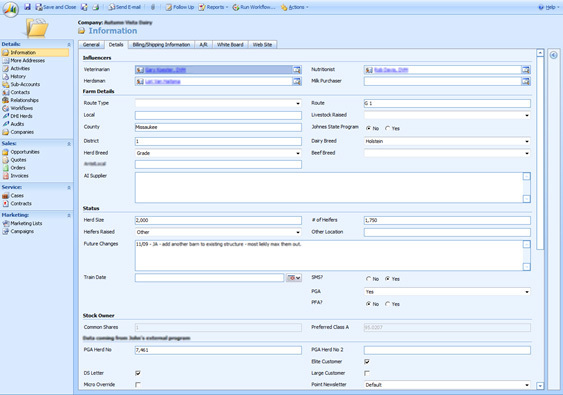Click the Save and Close button
This screenshot has width=563, height=395.
[56, 7]
